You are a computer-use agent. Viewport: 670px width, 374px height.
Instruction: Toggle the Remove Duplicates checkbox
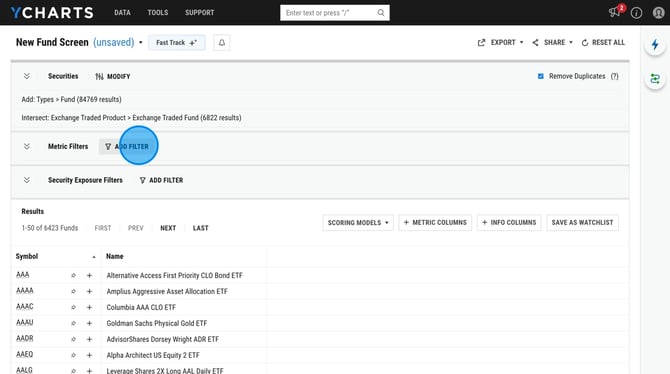(541, 76)
